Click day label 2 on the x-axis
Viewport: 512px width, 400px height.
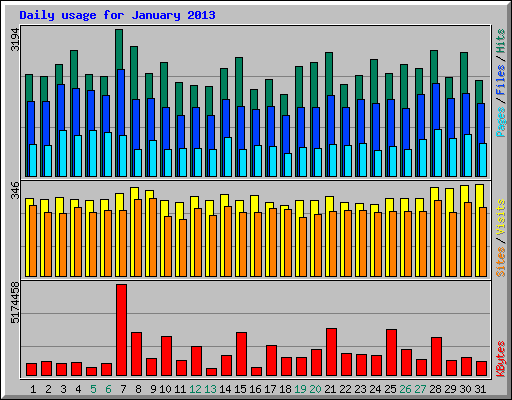pos(48,389)
